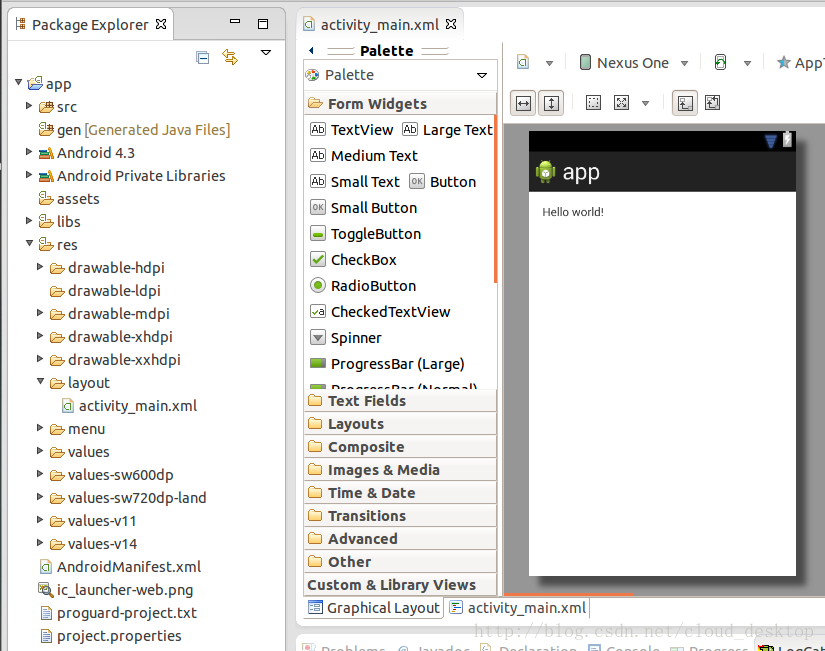This screenshot has height=651, width=825.
Task: Open the Other palette category
Action: [x=400, y=562]
